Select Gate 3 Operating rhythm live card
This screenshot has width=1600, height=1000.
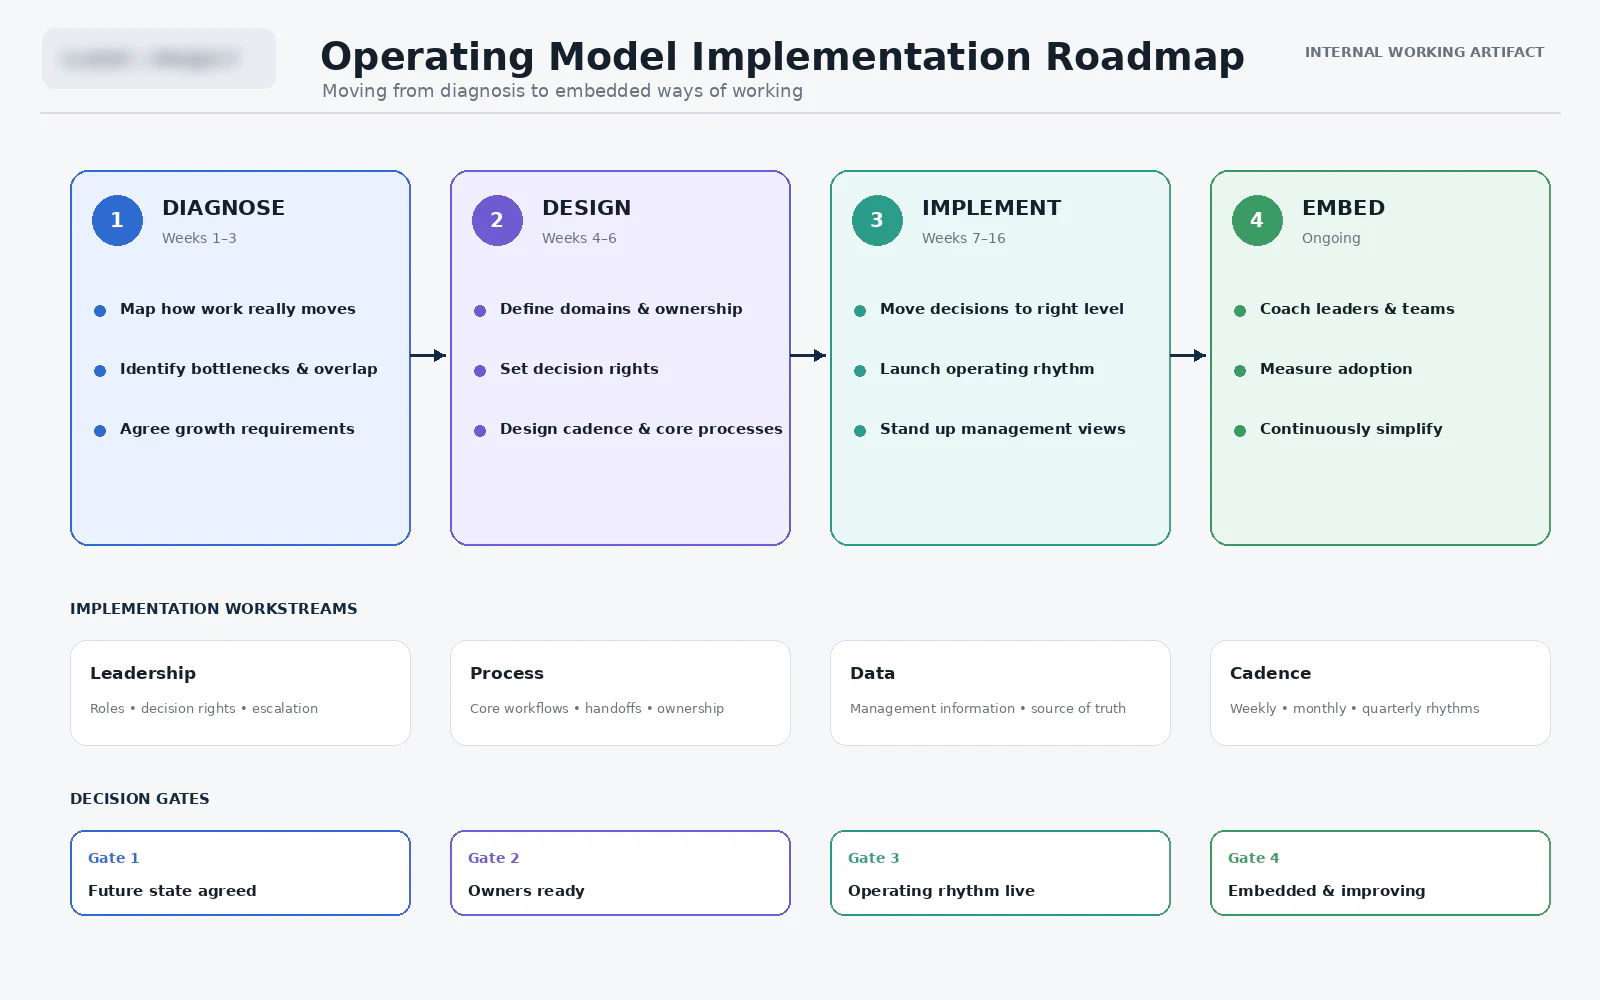click(x=1000, y=873)
